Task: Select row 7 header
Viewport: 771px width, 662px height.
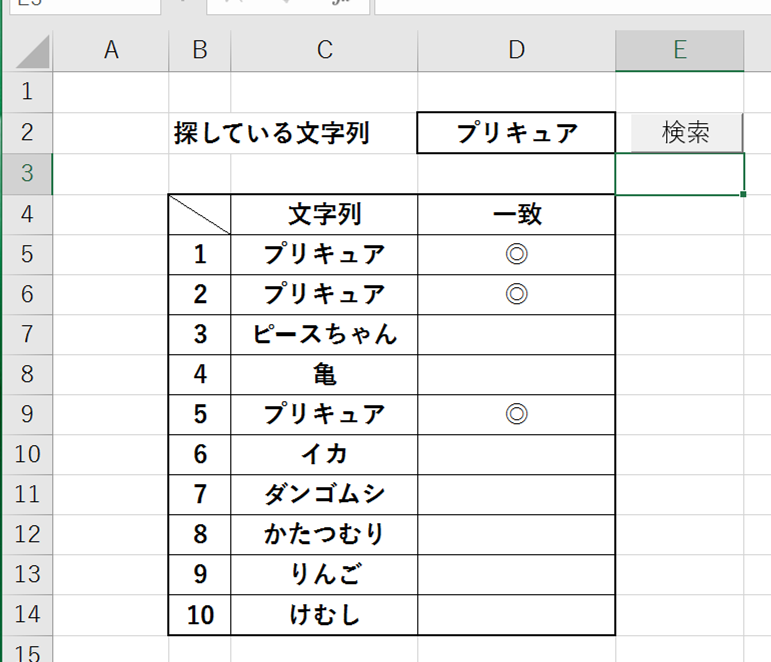Action: [26, 334]
